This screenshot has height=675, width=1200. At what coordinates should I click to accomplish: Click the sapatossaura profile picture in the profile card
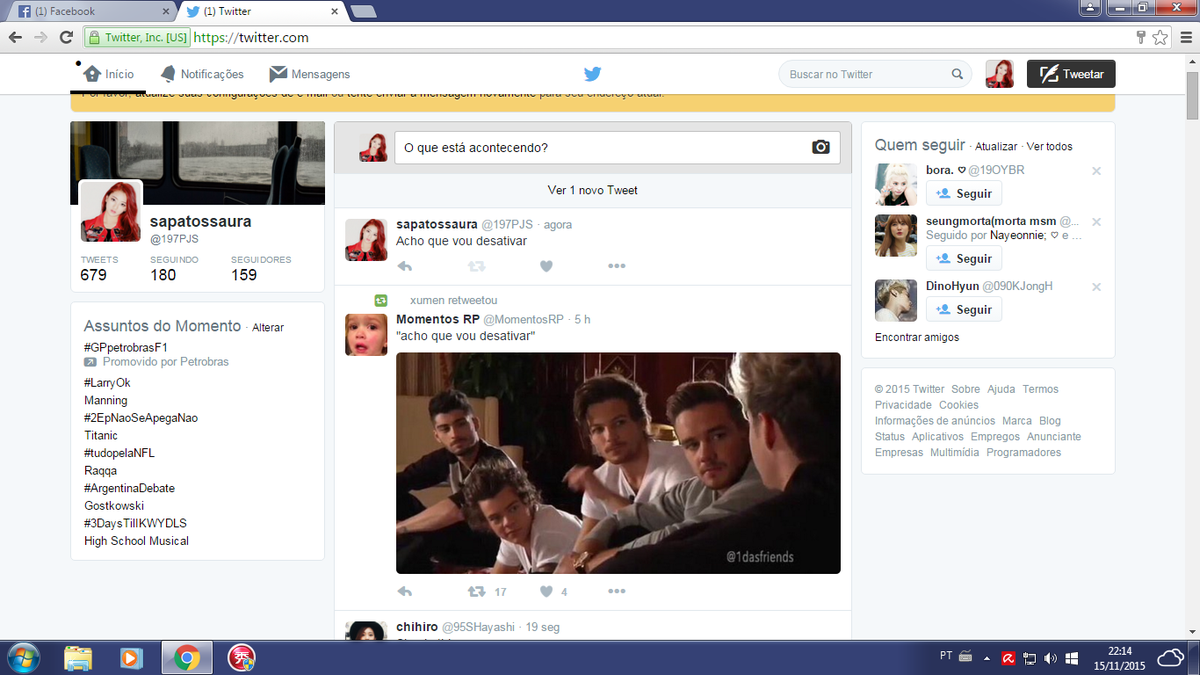[111, 212]
